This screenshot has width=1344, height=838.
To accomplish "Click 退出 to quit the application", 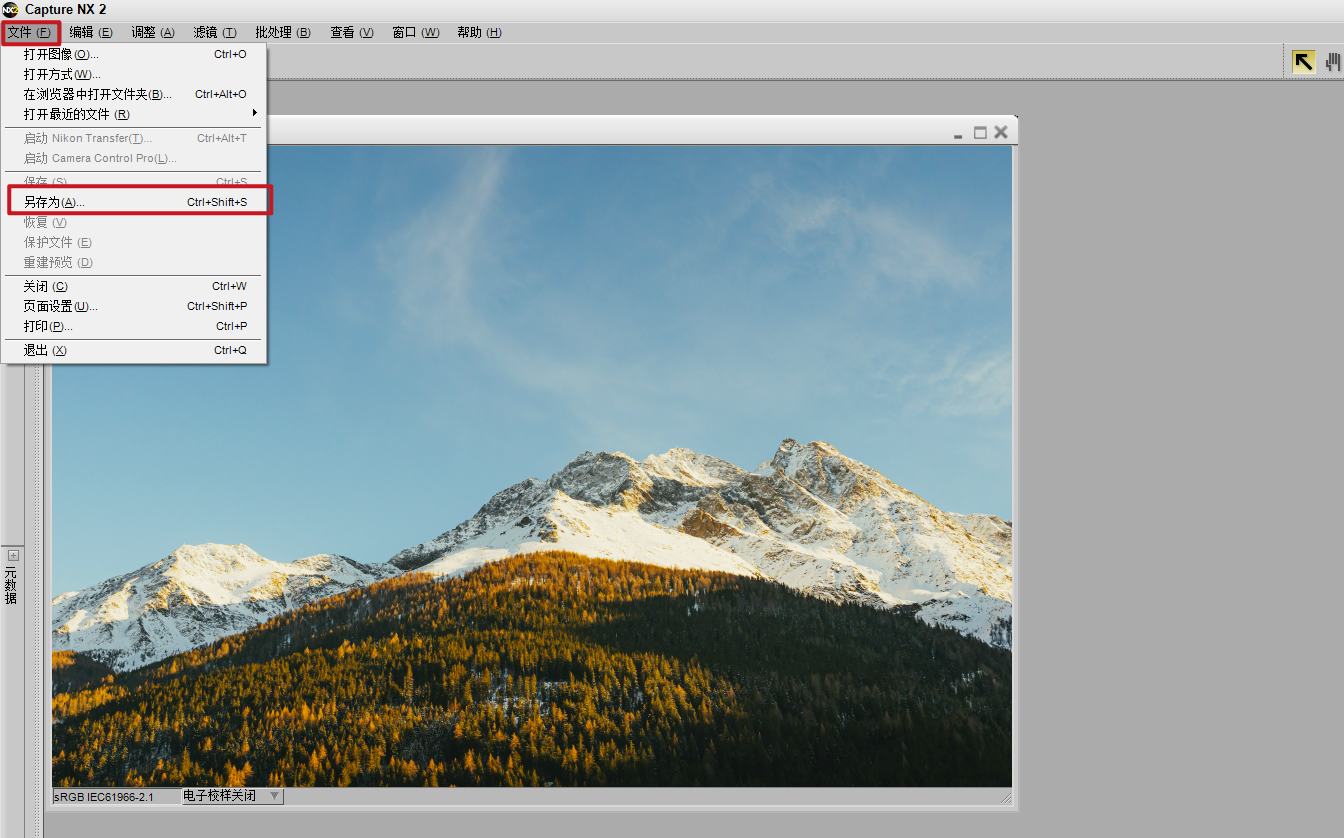I will (x=45, y=350).
